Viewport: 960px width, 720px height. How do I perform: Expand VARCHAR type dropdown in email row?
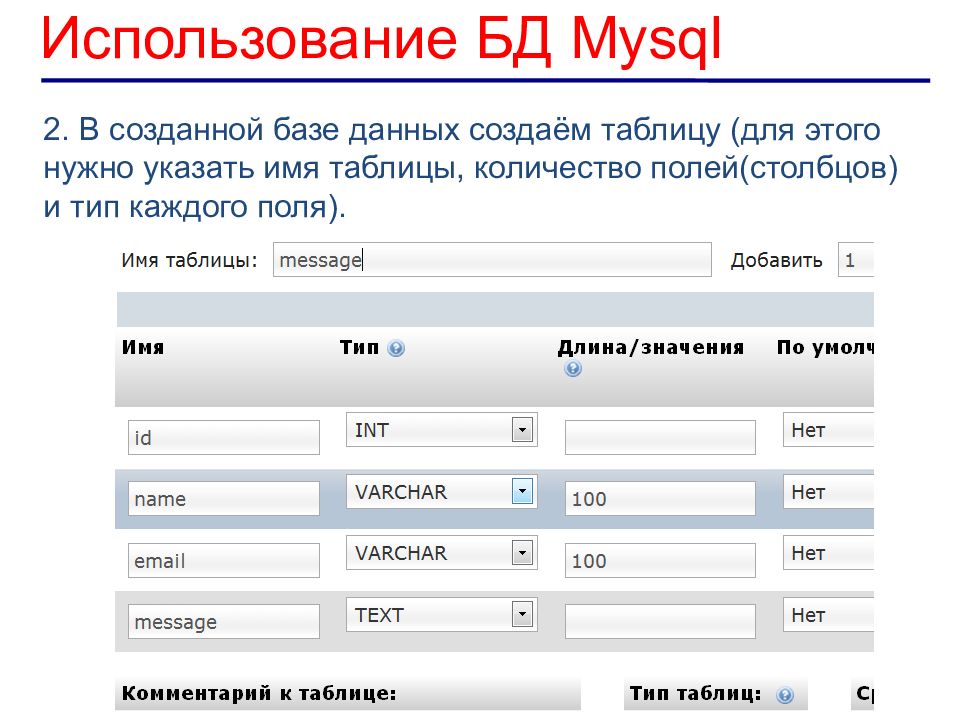coord(521,553)
